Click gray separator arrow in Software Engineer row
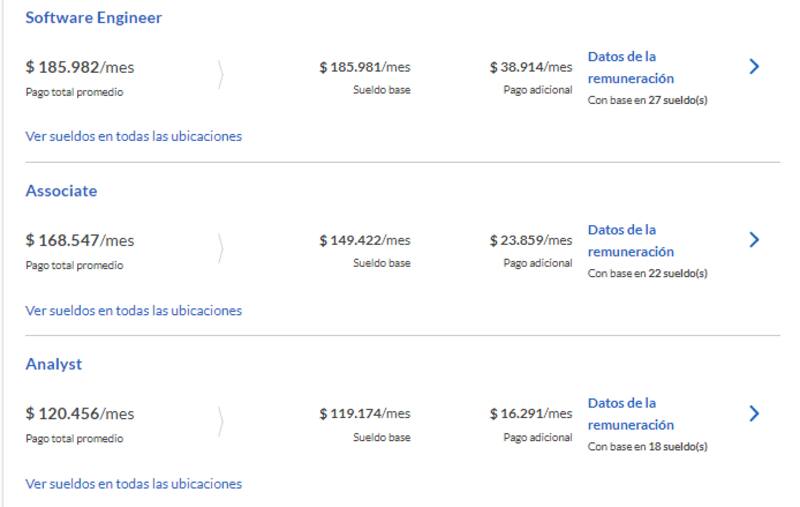The image size is (800, 507). [x=221, y=75]
